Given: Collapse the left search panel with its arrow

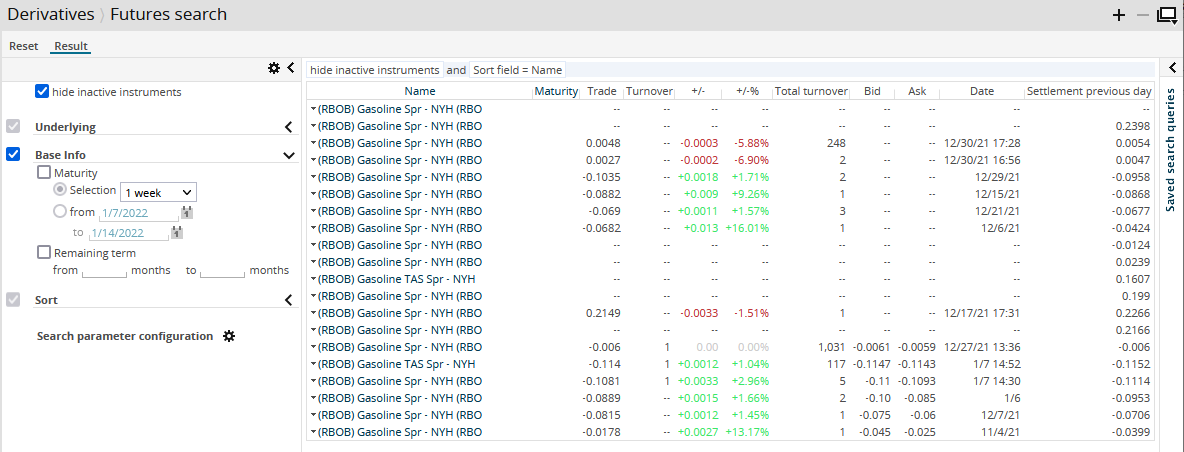Looking at the screenshot, I should coord(290,68).
